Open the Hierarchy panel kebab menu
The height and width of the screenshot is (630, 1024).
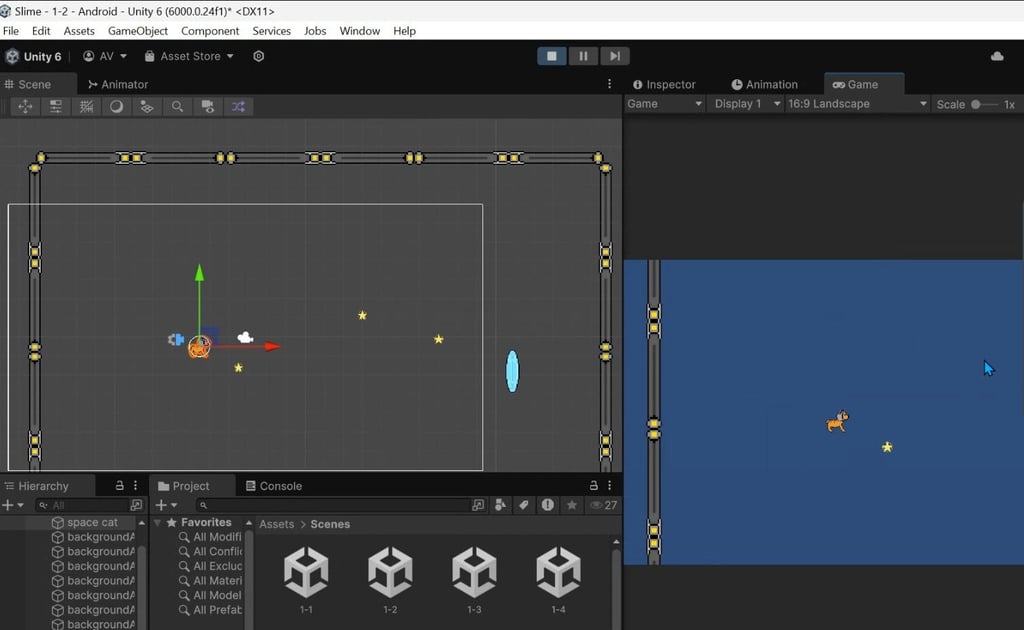(x=135, y=486)
